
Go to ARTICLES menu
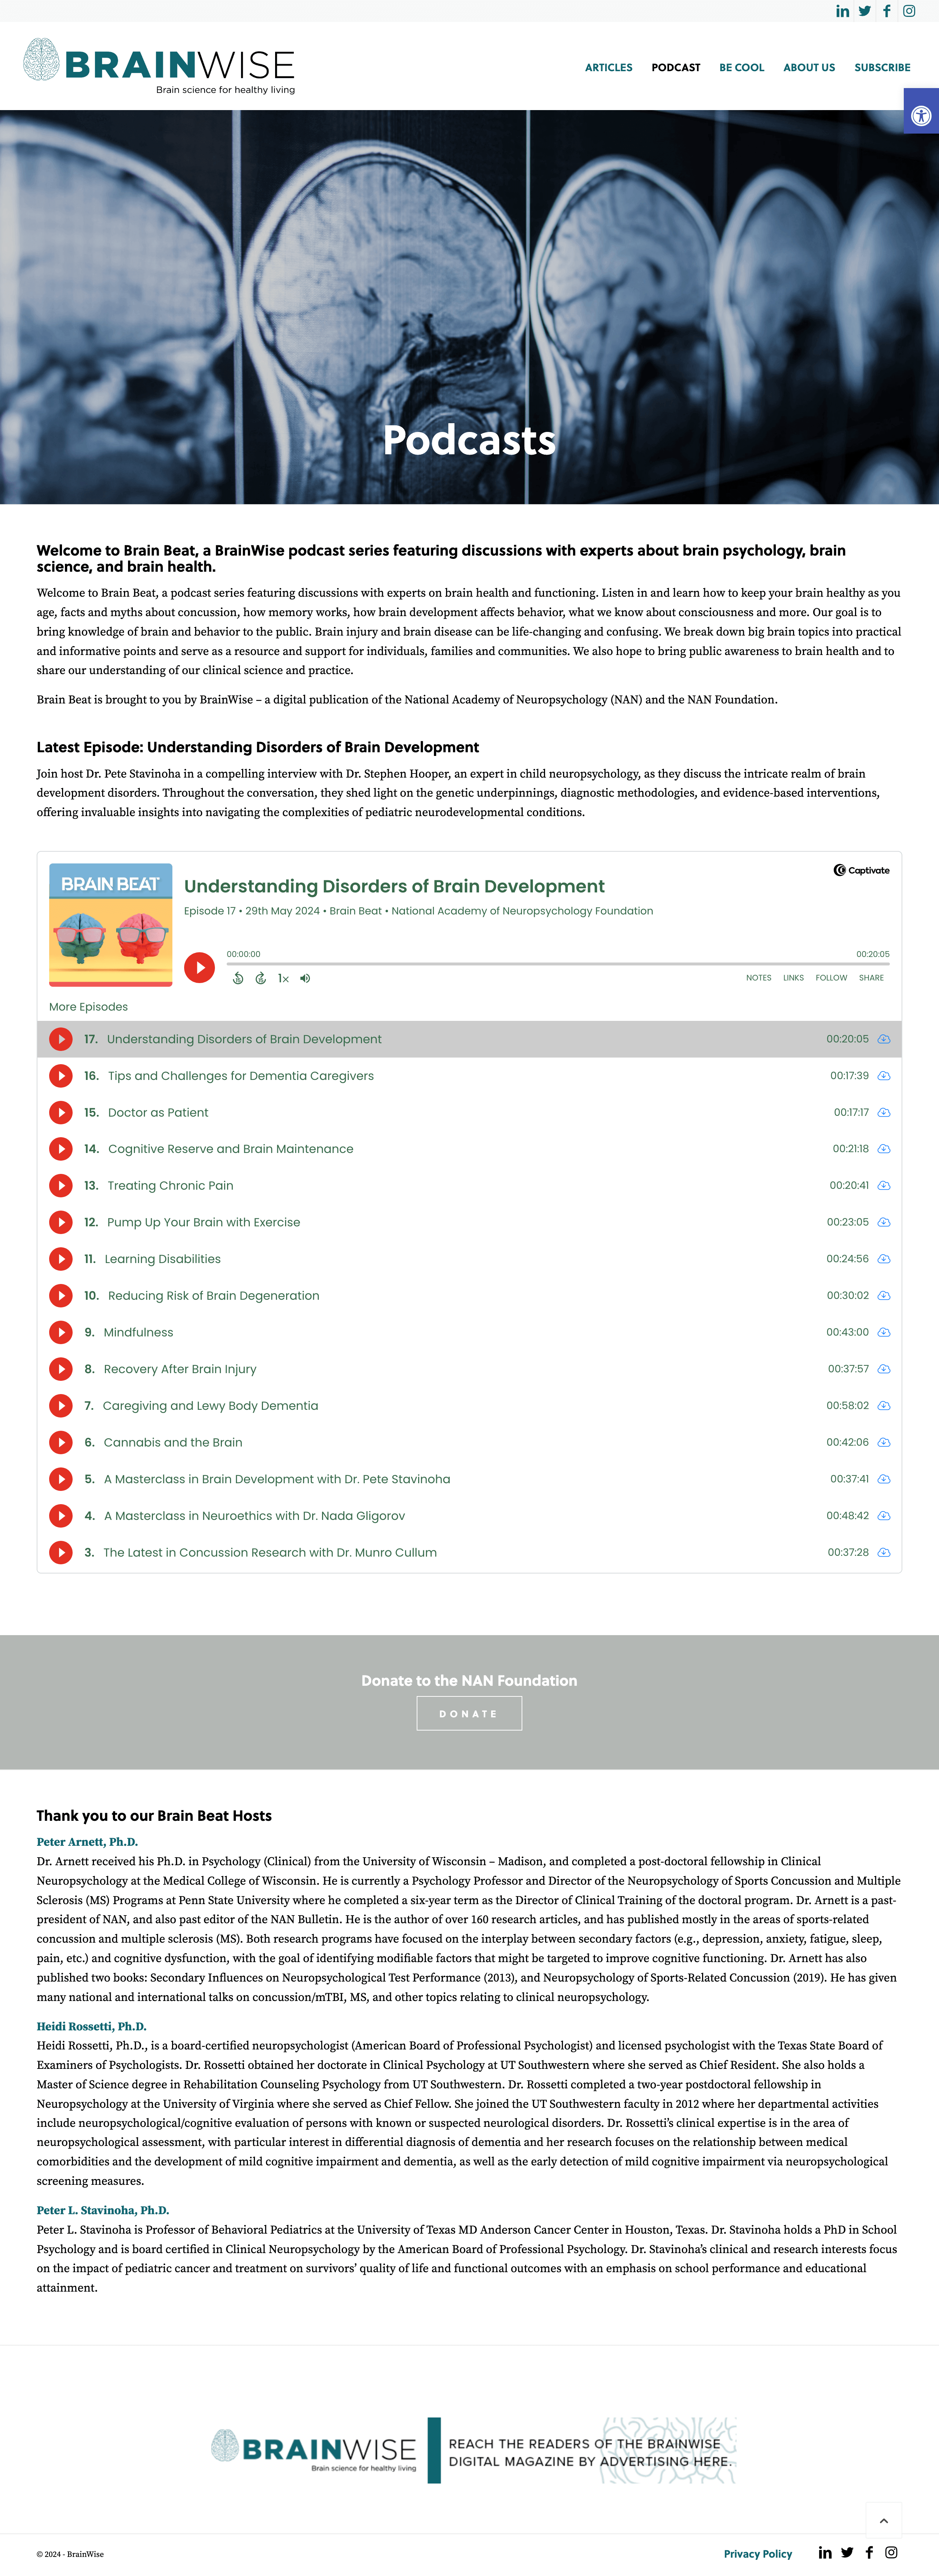tap(609, 68)
